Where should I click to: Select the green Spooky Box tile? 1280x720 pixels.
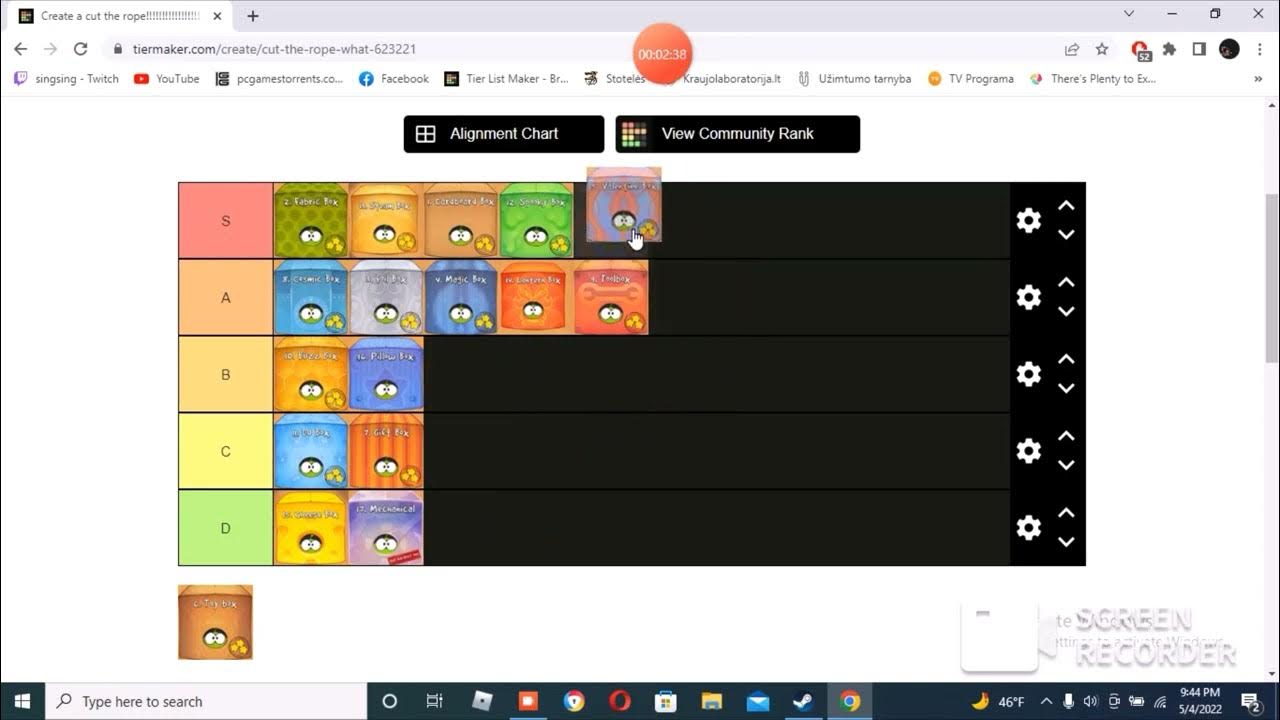(536, 220)
